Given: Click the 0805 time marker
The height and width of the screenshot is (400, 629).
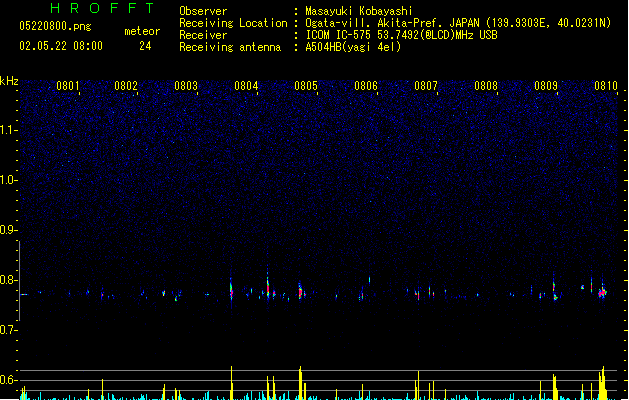Looking at the screenshot, I should point(306,86).
